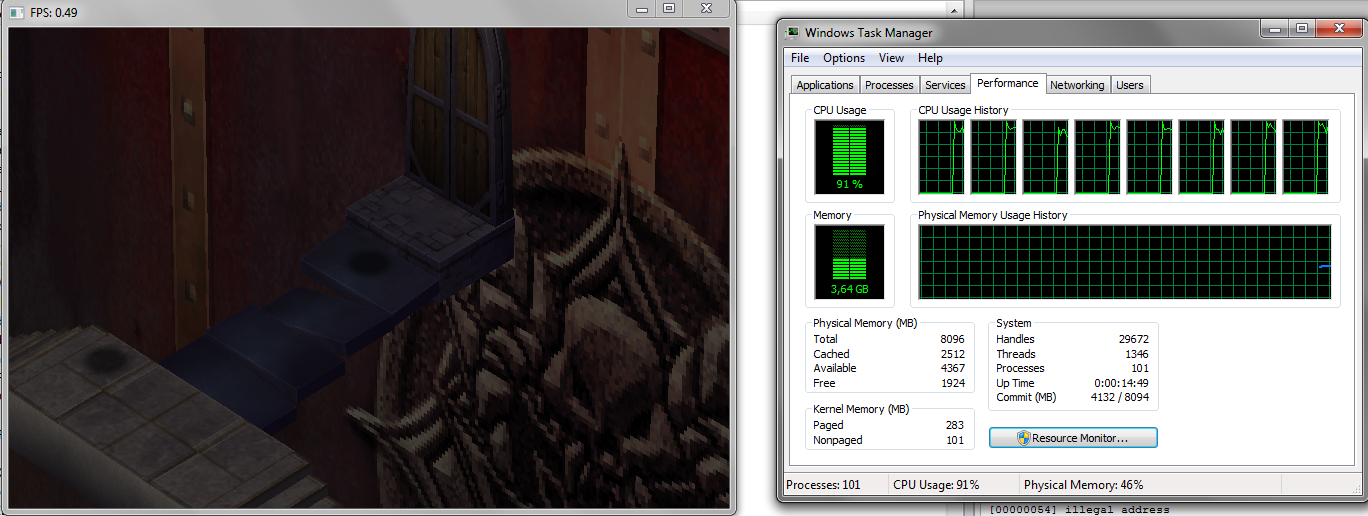This screenshot has height=516, width=1368.
Task: Click the Task Manager title bar icon
Action: click(x=793, y=33)
